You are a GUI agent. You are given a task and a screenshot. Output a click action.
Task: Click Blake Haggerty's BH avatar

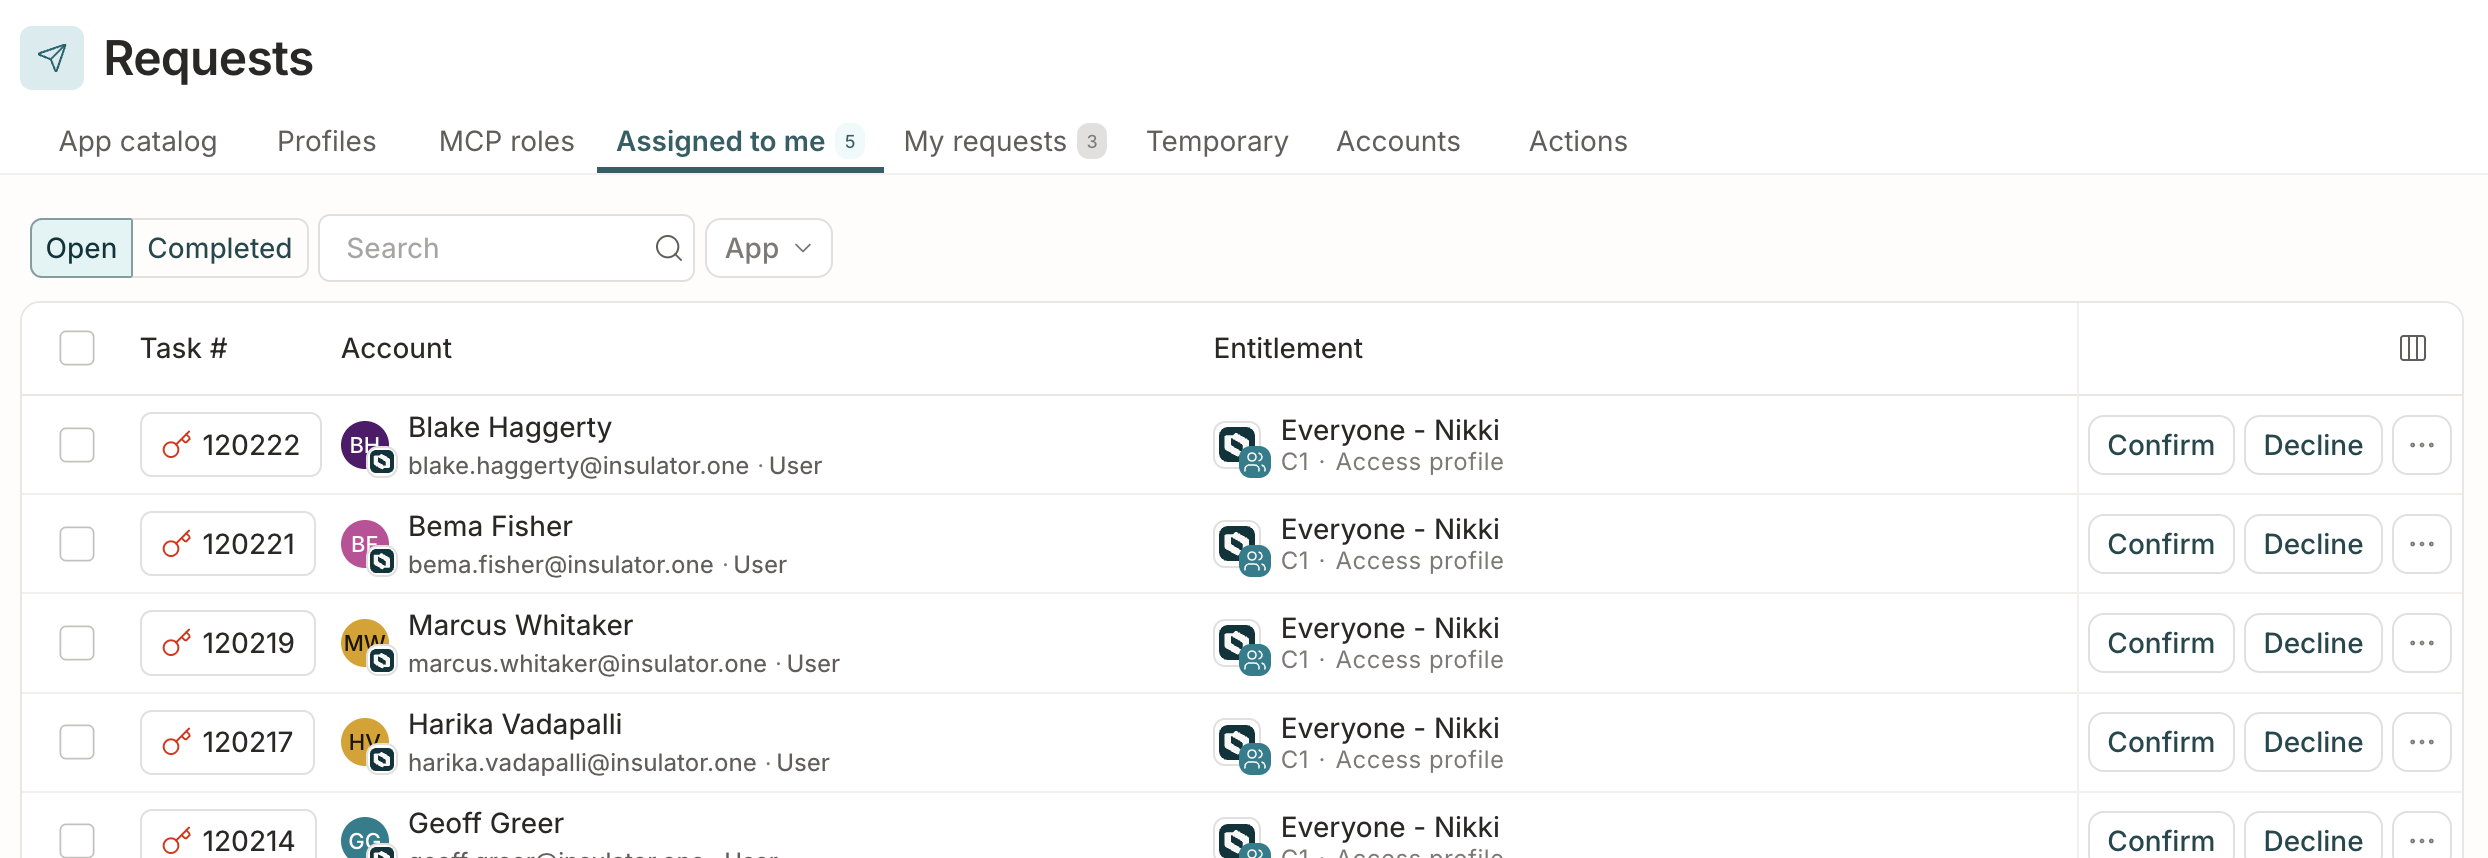366,446
